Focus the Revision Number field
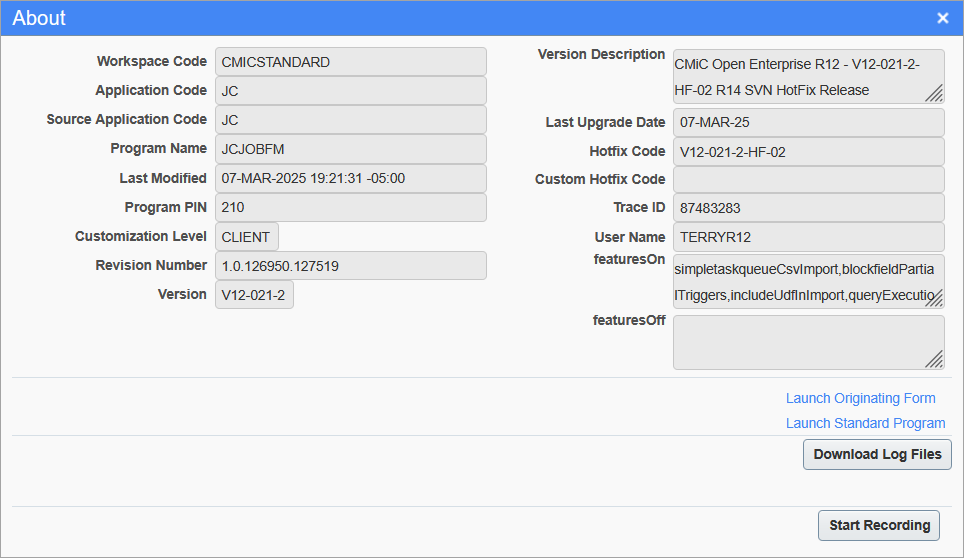 click(350, 265)
